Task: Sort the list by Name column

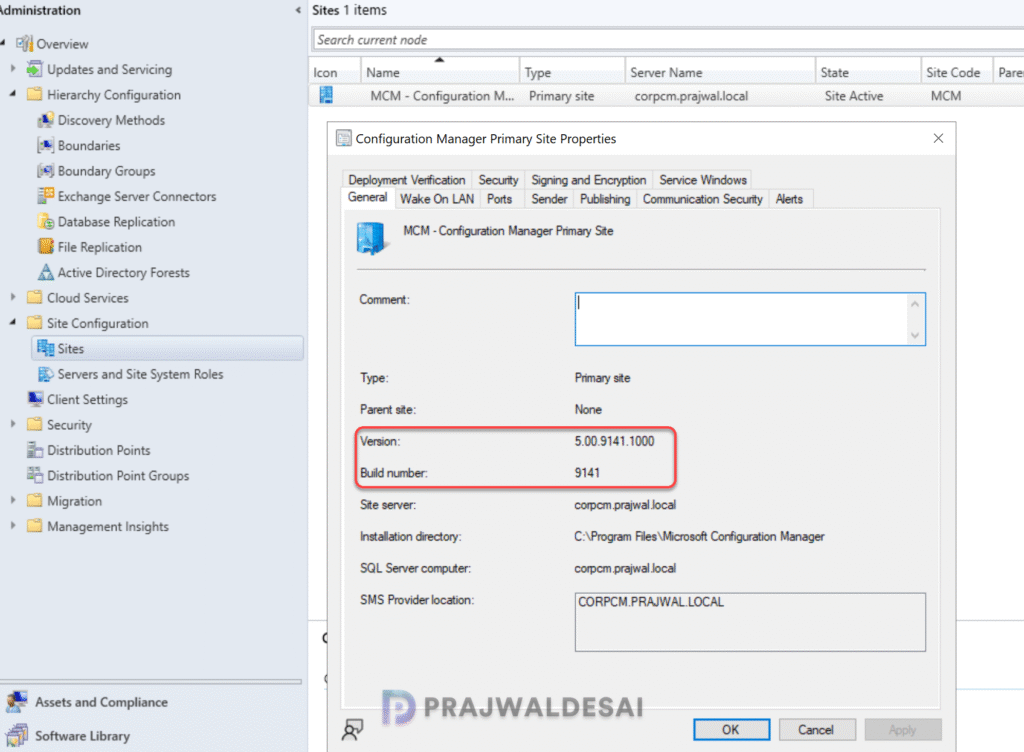Action: coord(440,72)
